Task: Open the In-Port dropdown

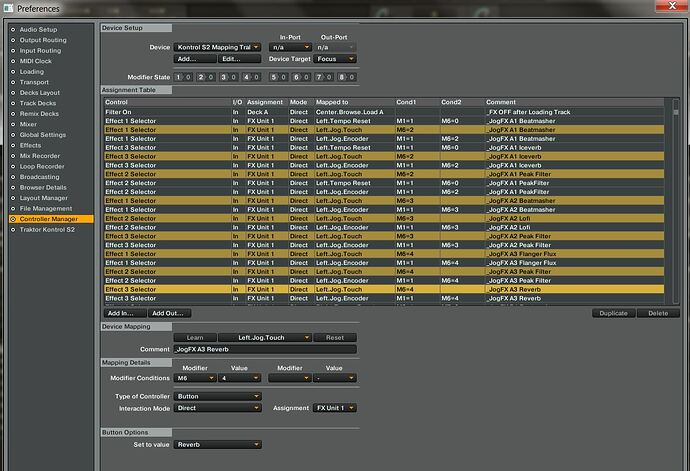Action: pos(292,47)
